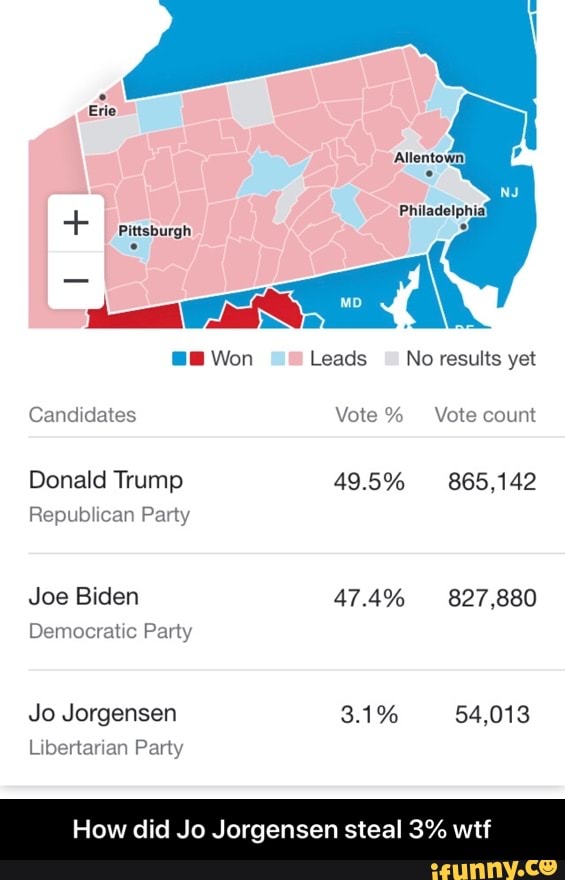Click the Candidates column header
The height and width of the screenshot is (880, 565).
pos(82,415)
